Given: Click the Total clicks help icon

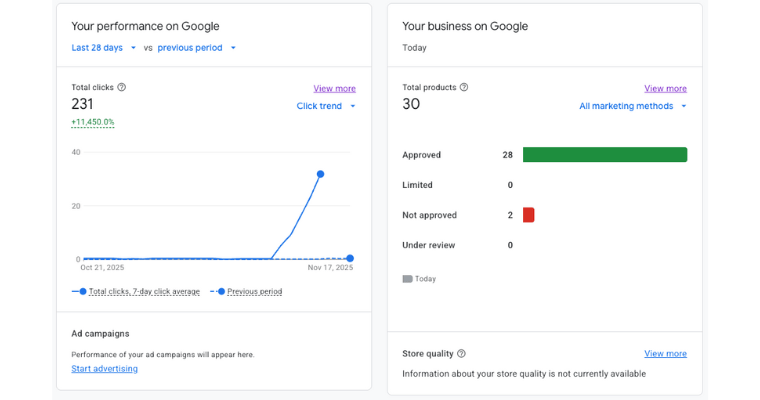Looking at the screenshot, I should [122, 87].
